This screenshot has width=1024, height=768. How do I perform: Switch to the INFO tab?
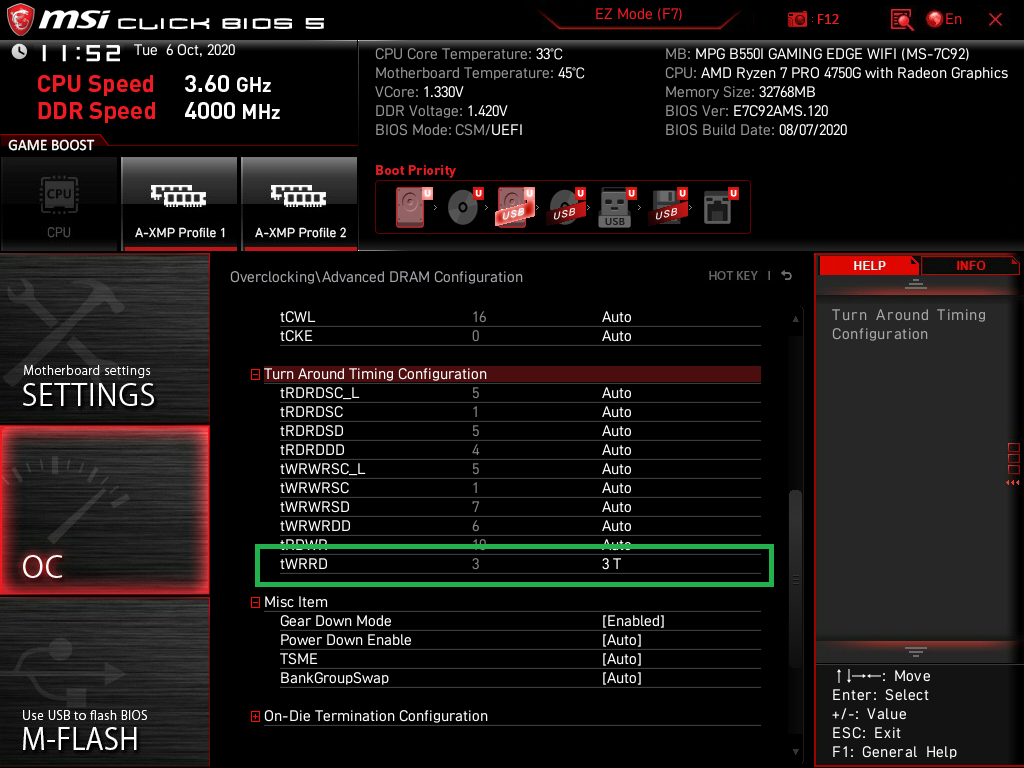(x=970, y=266)
